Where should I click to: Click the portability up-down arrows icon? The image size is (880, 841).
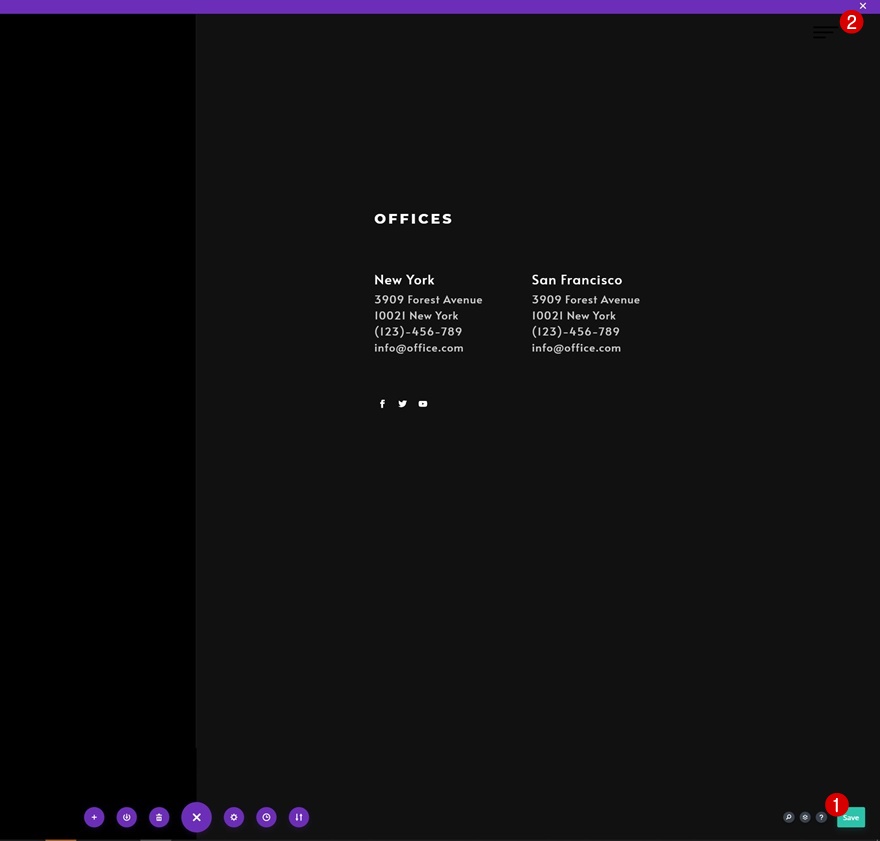pyautogui.click(x=299, y=817)
